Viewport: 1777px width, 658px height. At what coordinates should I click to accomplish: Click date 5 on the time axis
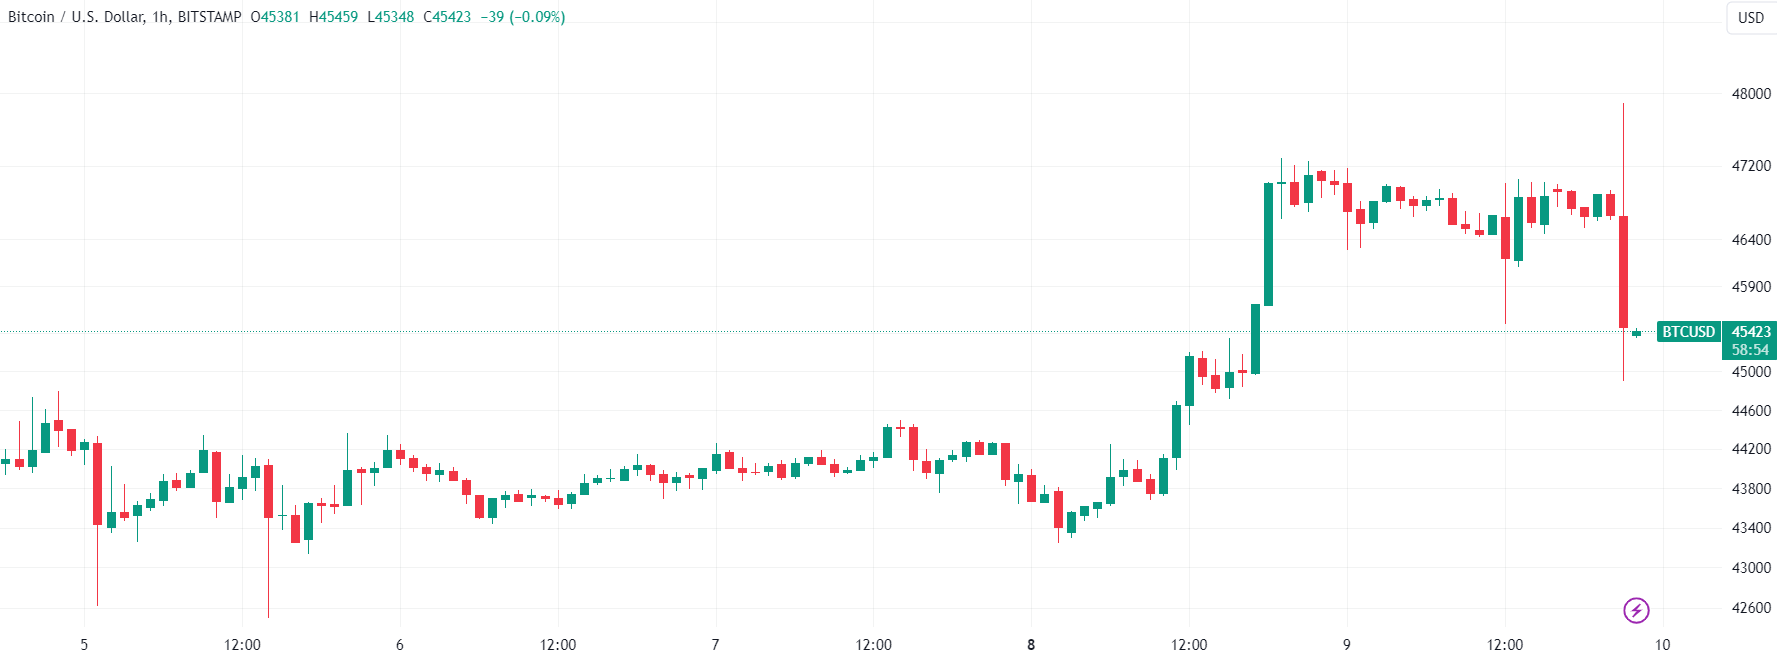84,645
